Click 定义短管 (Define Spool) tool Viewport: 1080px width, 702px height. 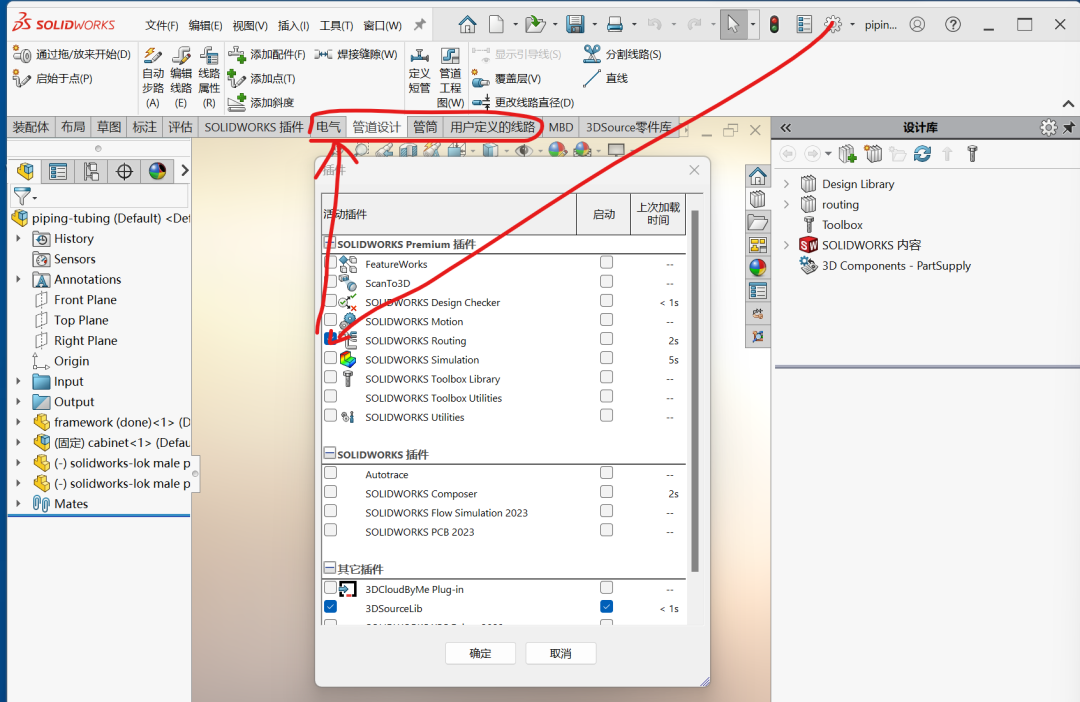click(x=419, y=71)
